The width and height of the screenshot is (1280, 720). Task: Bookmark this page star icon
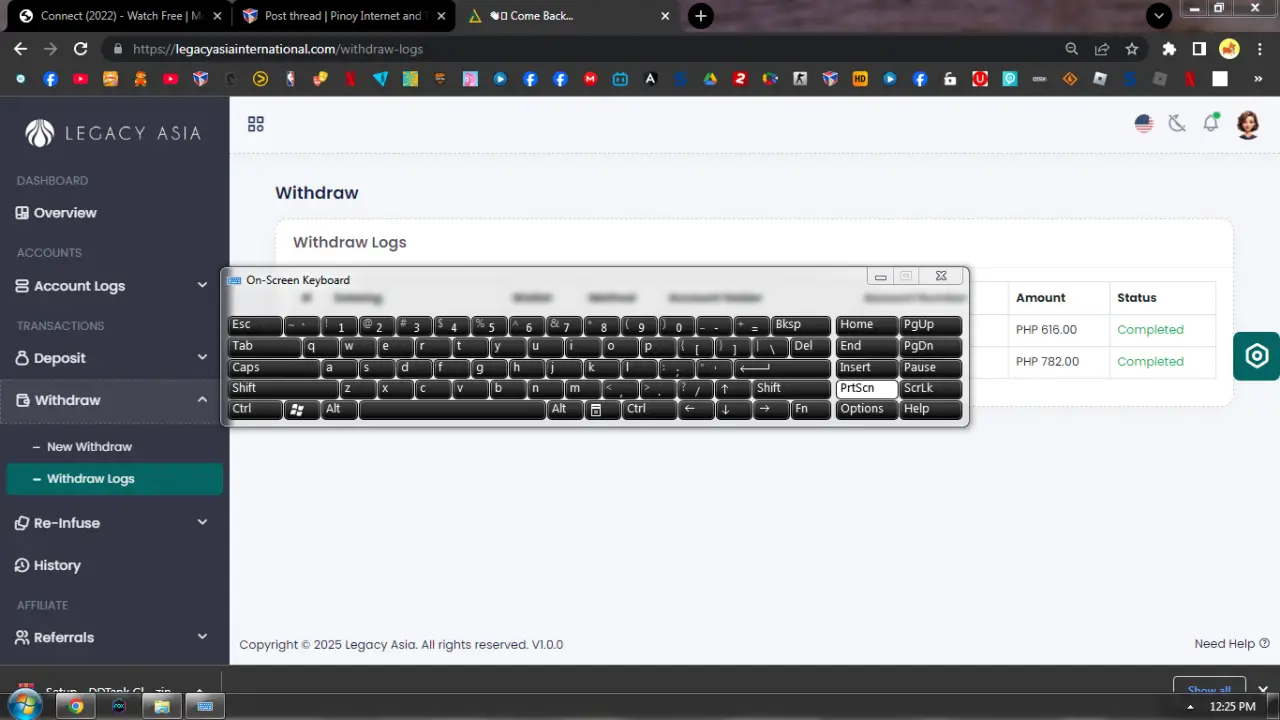click(x=1132, y=48)
